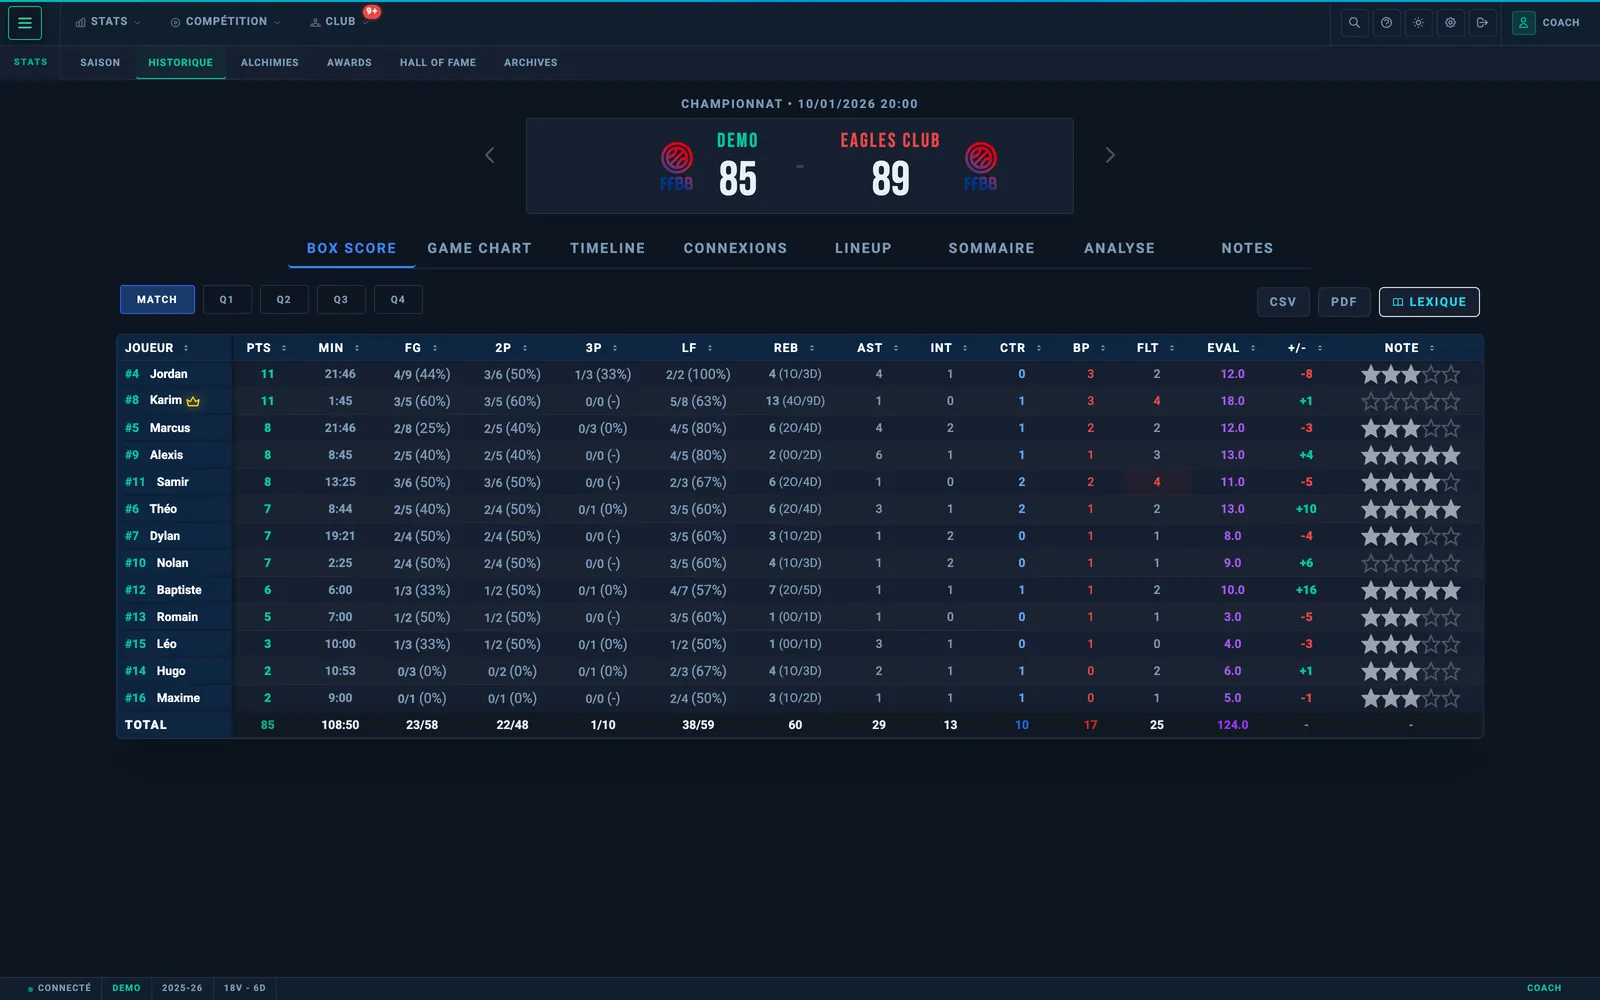Open the Lineup tab
The height and width of the screenshot is (1000, 1600).
pyautogui.click(x=863, y=249)
